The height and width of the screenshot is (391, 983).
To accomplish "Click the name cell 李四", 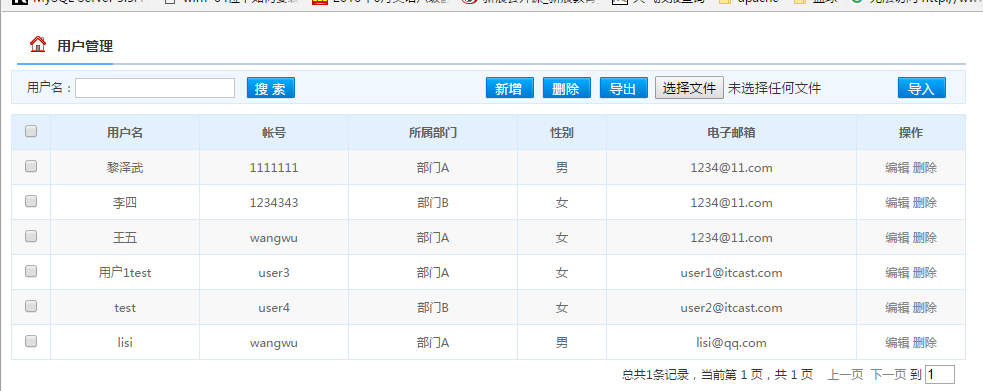I will point(125,203).
